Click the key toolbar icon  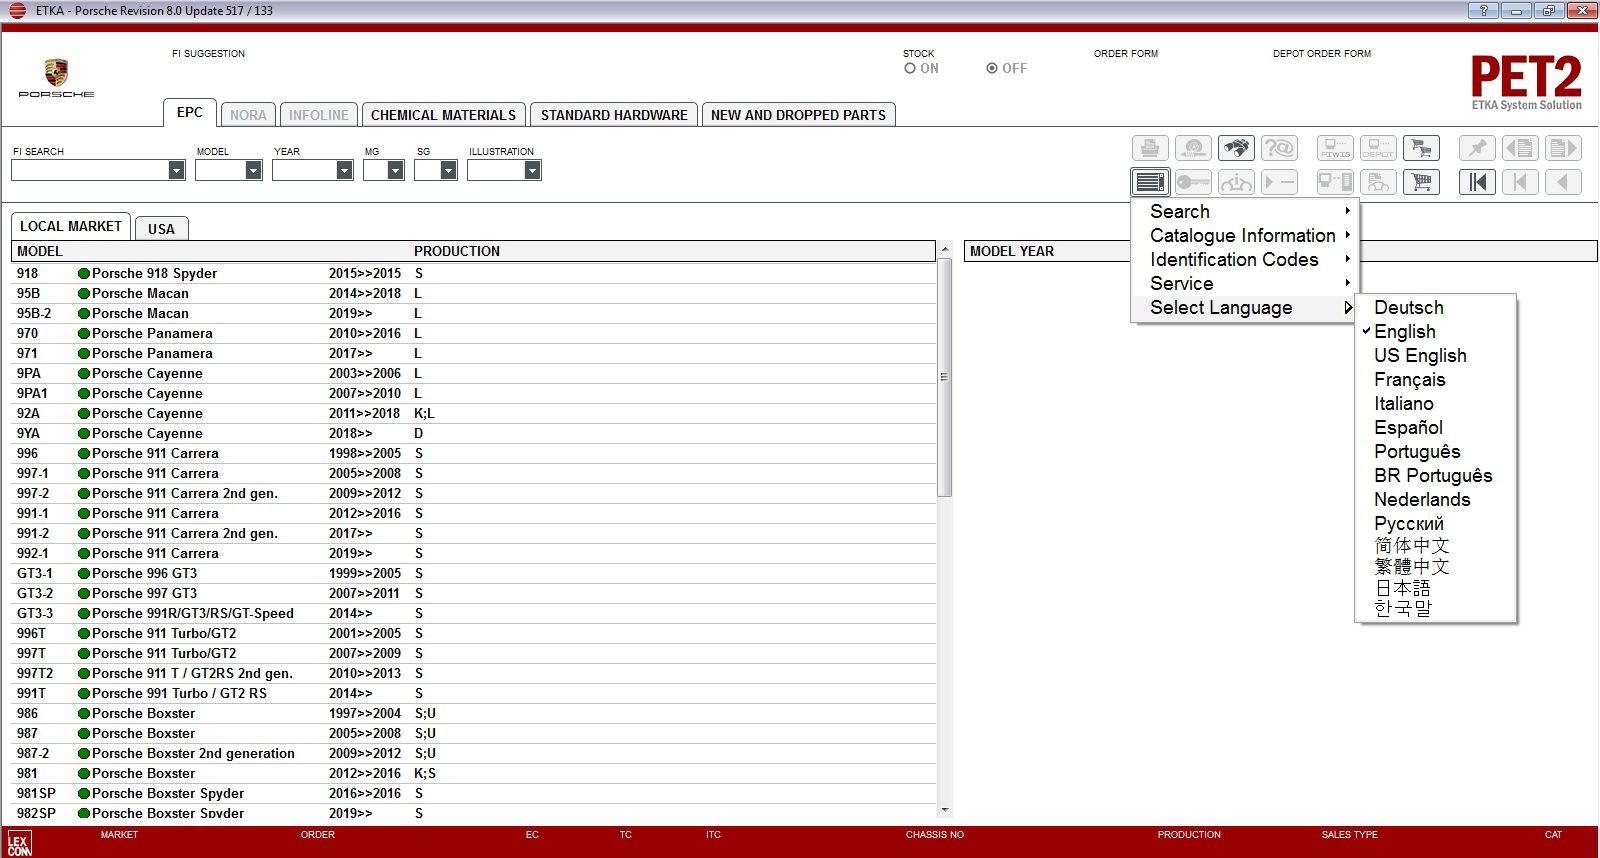pyautogui.click(x=1193, y=182)
